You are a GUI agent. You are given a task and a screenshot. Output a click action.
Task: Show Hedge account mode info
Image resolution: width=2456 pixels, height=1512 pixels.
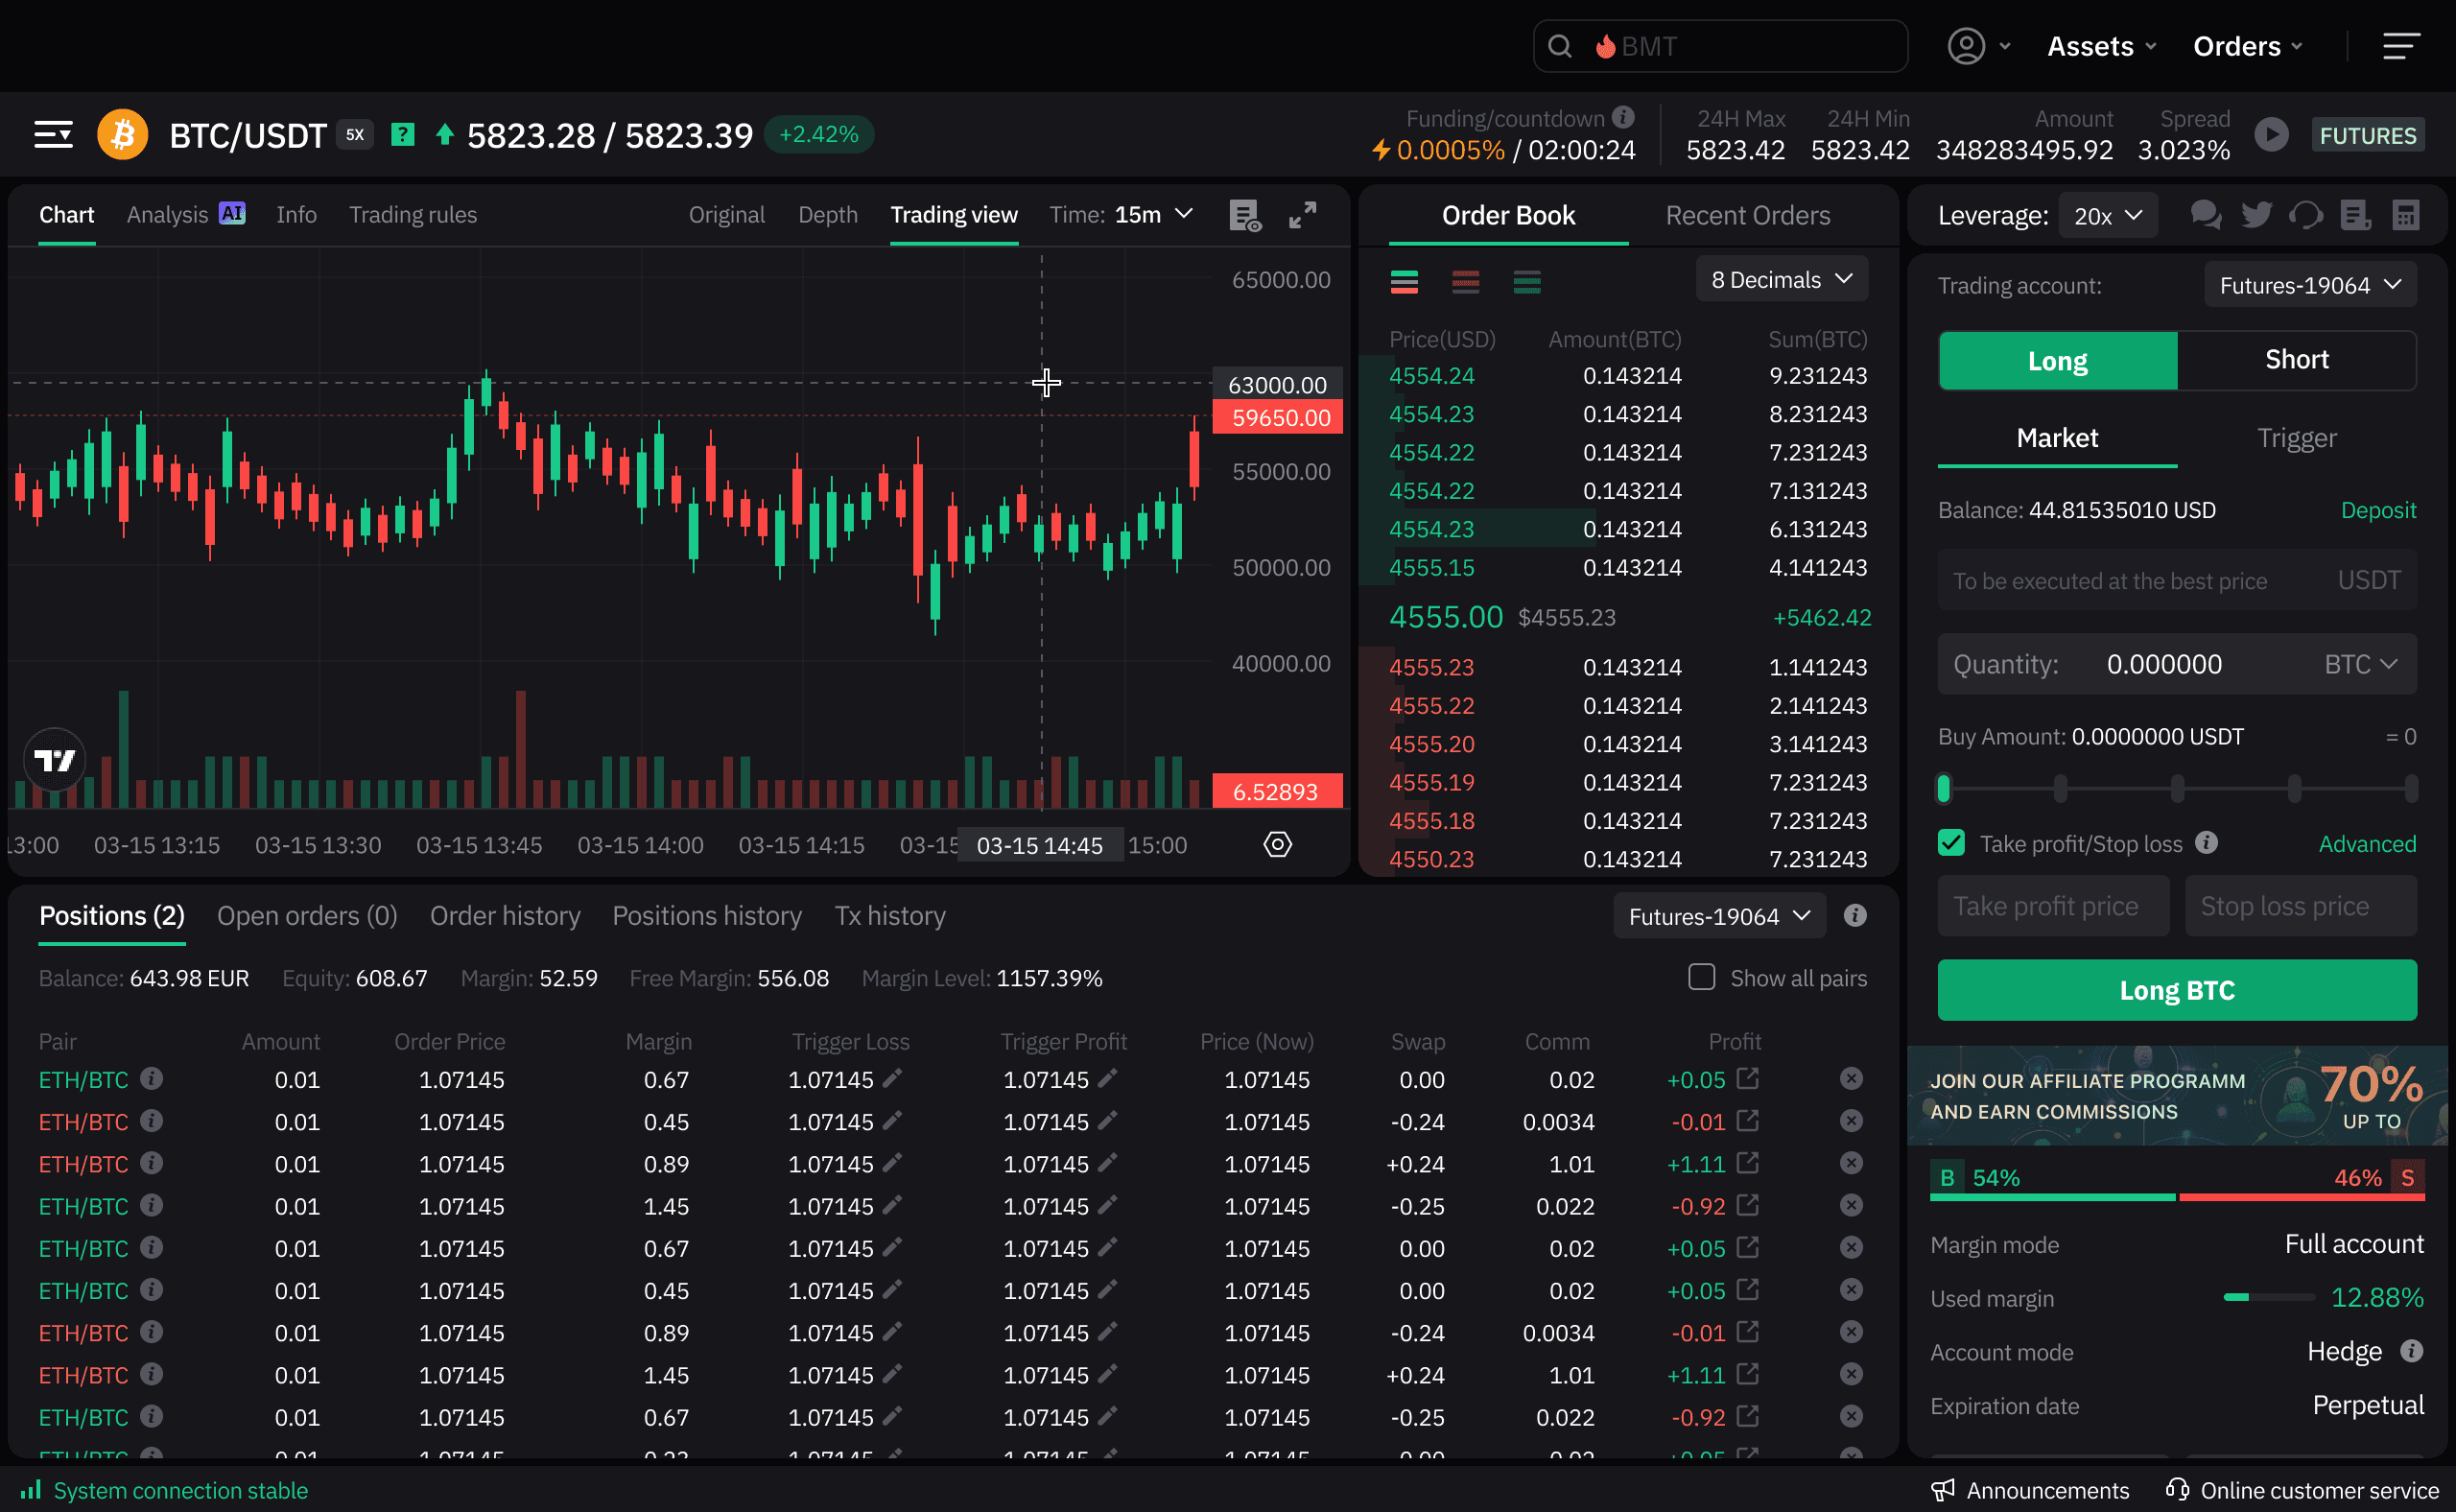(x=2411, y=1351)
